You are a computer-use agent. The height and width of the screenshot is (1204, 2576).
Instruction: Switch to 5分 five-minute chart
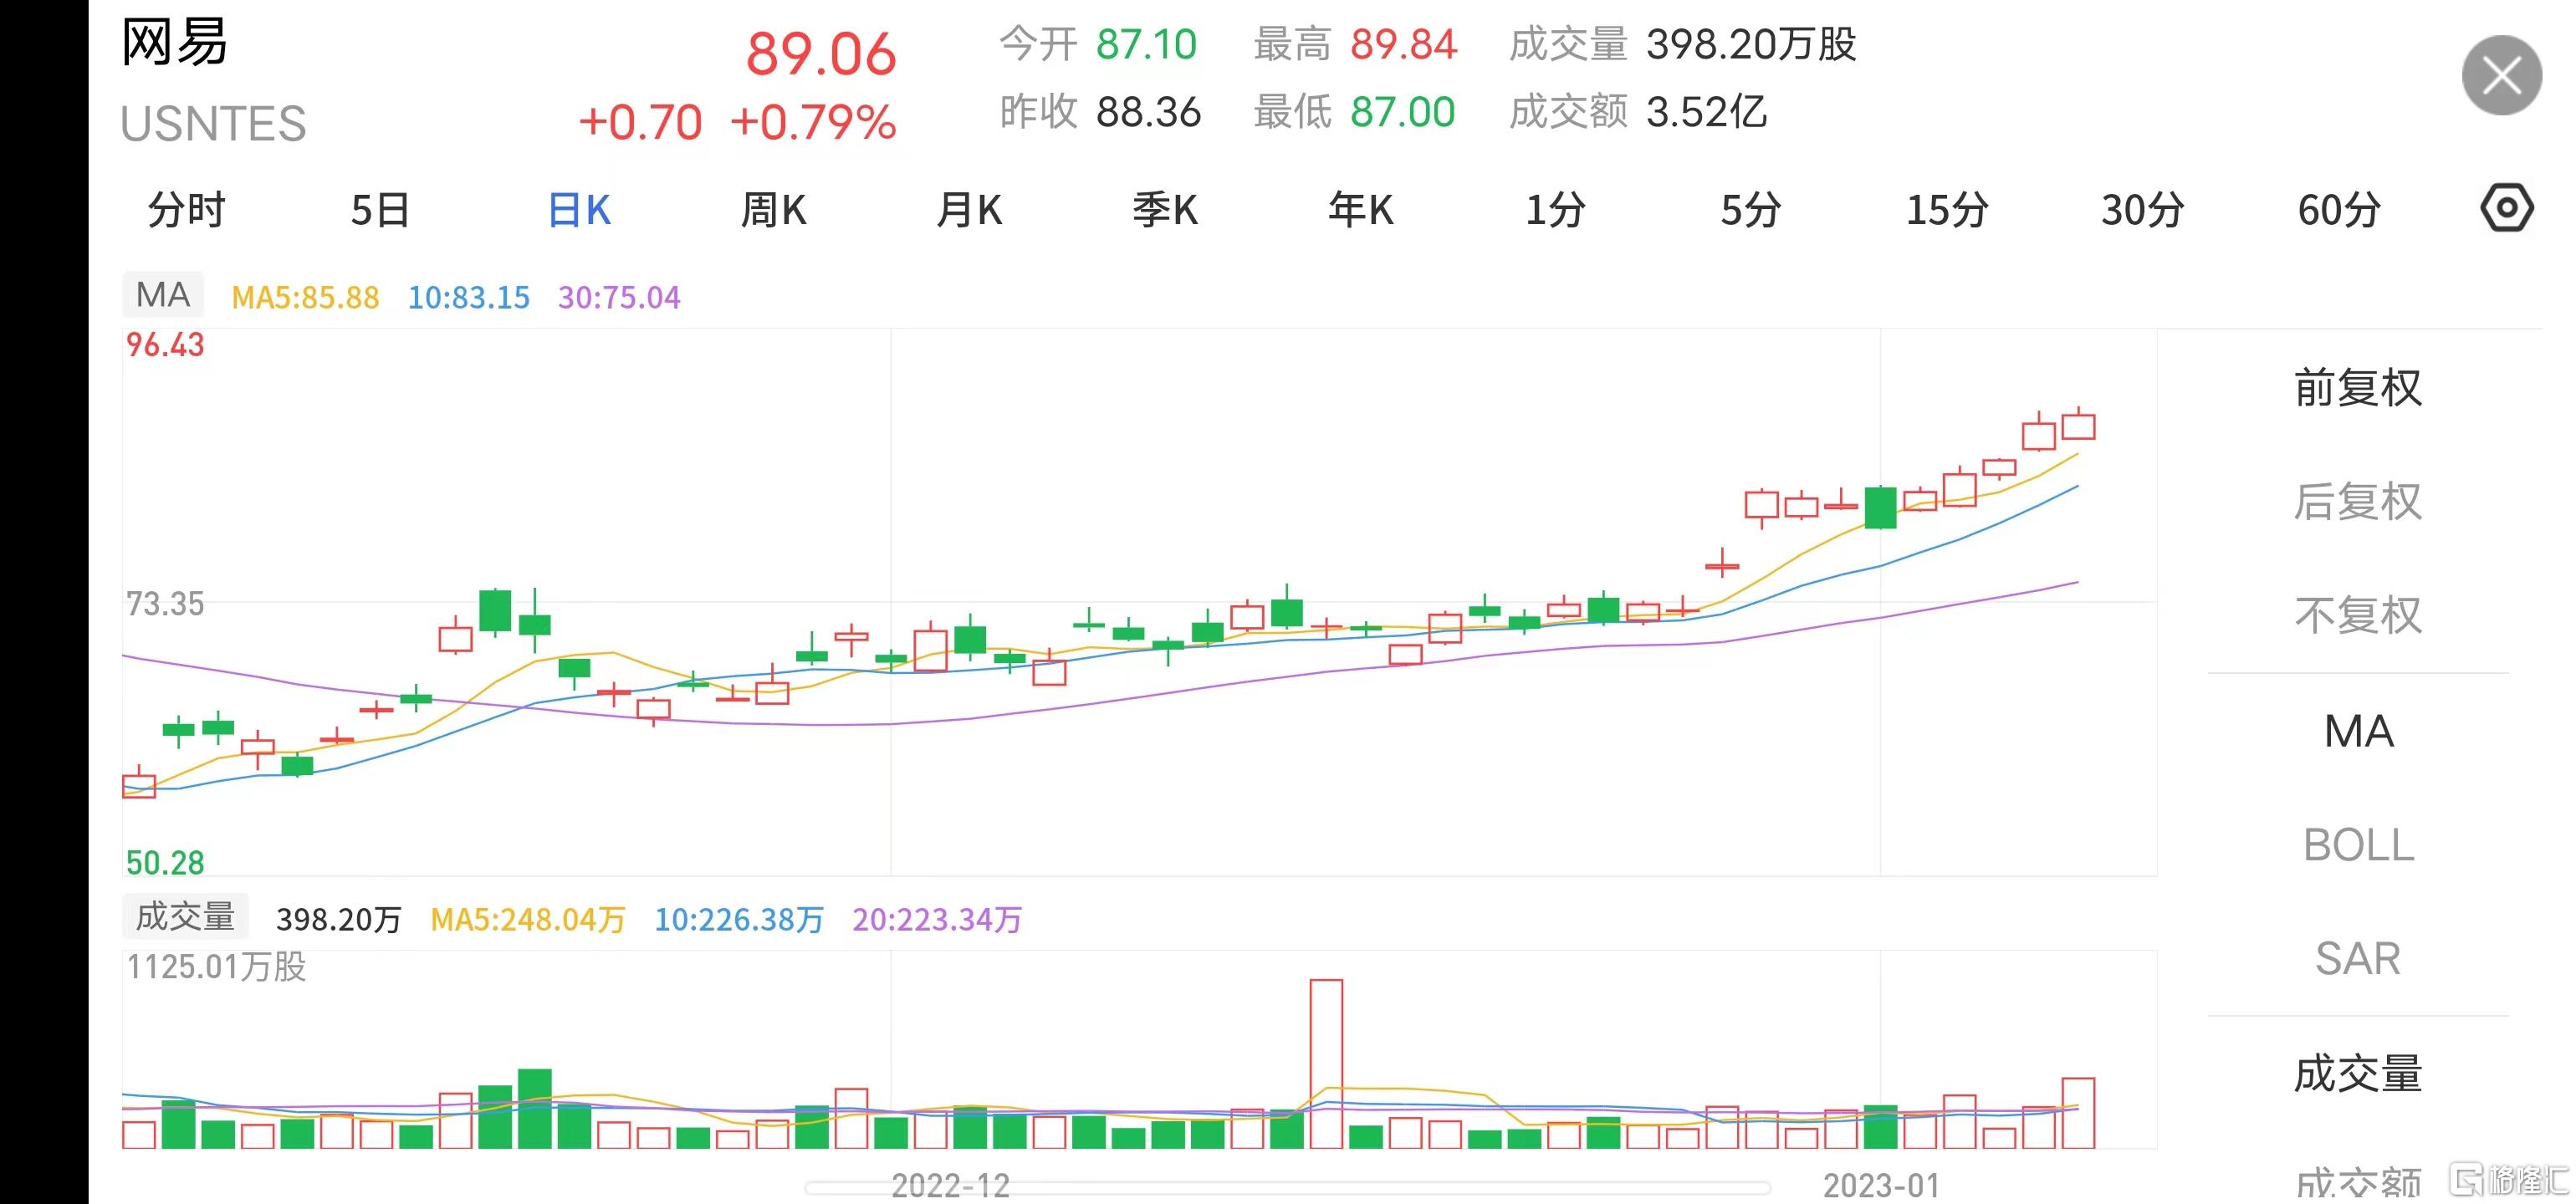point(1751,210)
